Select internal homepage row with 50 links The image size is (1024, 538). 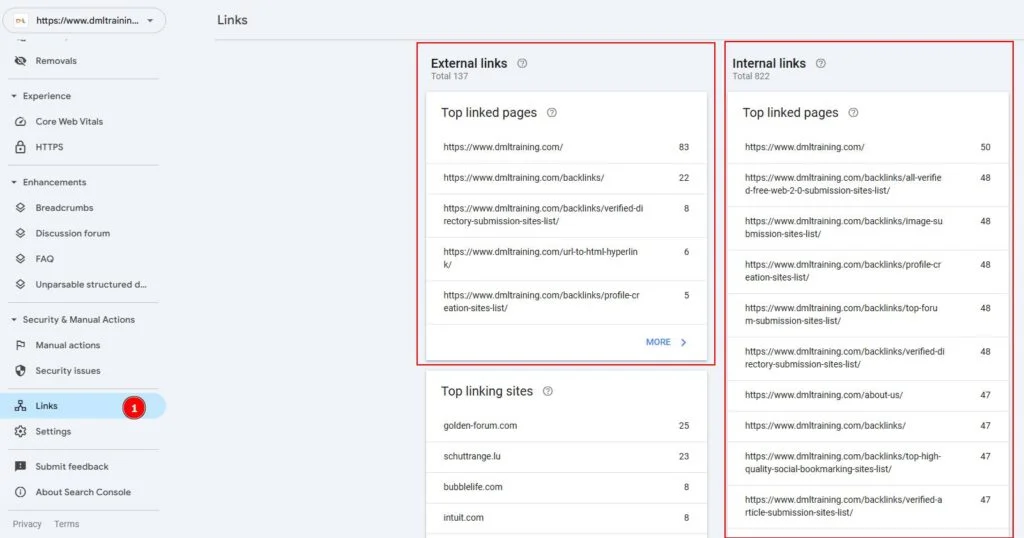pos(868,147)
